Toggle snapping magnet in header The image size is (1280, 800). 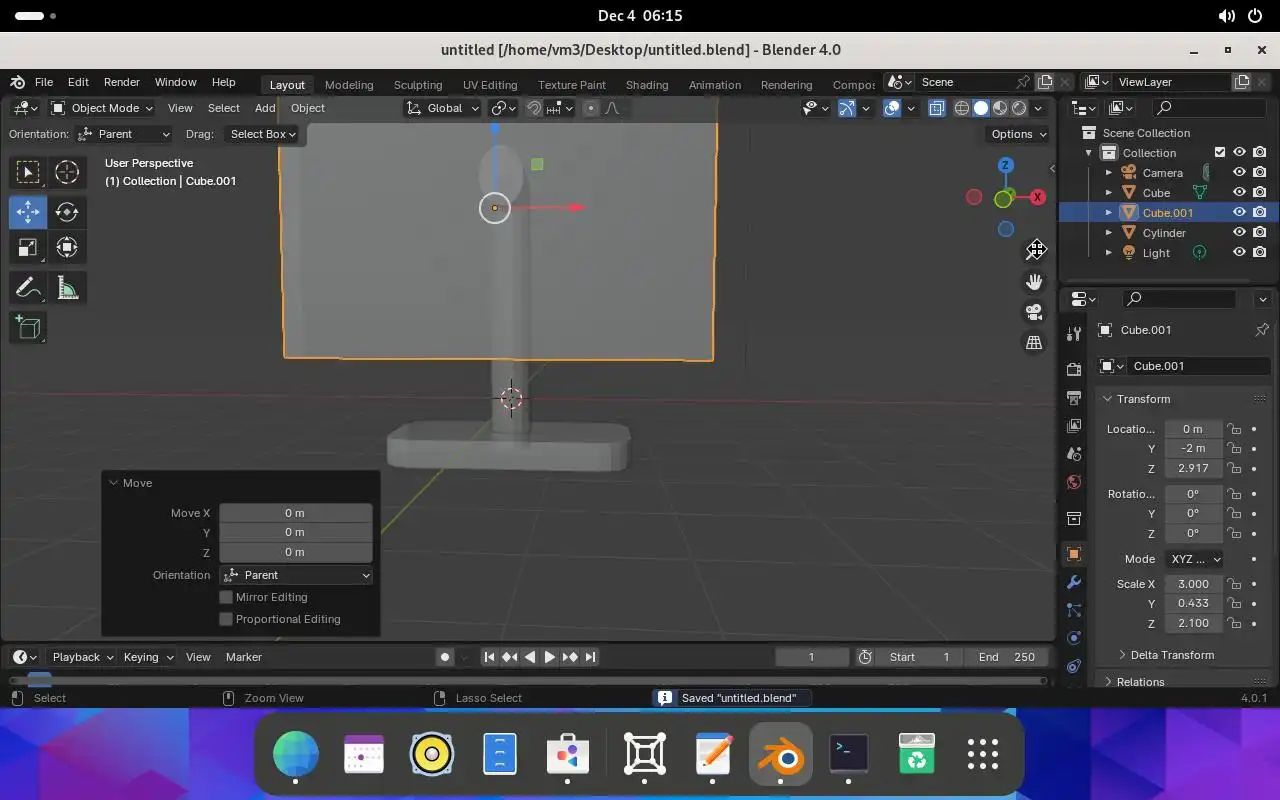coord(534,108)
